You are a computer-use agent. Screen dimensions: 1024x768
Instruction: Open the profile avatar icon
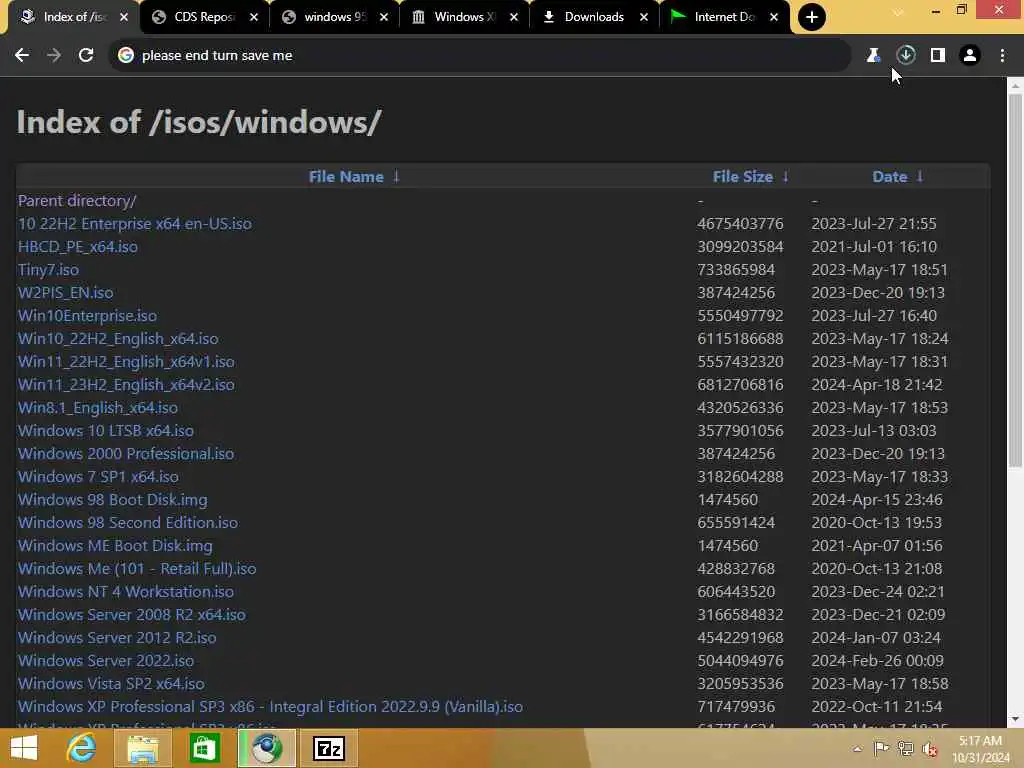(x=970, y=56)
